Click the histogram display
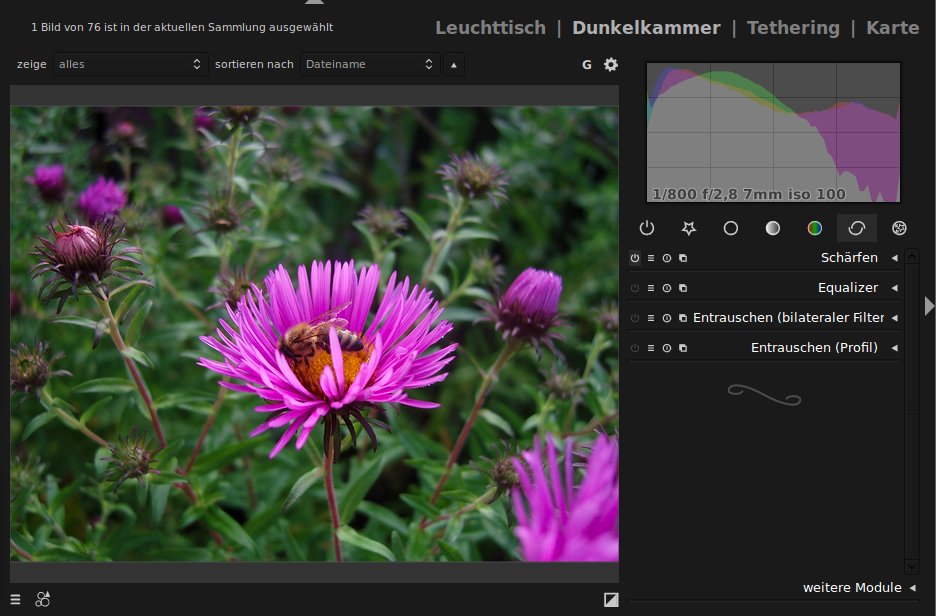Image resolution: width=936 pixels, height=616 pixels. click(774, 133)
